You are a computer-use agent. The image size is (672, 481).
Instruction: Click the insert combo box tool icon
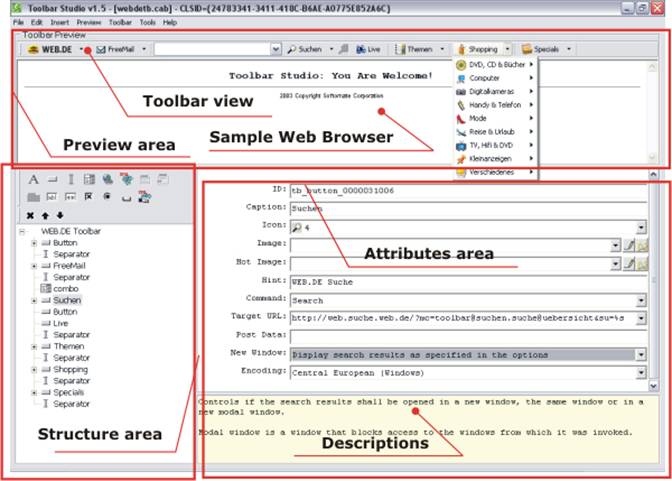click(x=89, y=179)
